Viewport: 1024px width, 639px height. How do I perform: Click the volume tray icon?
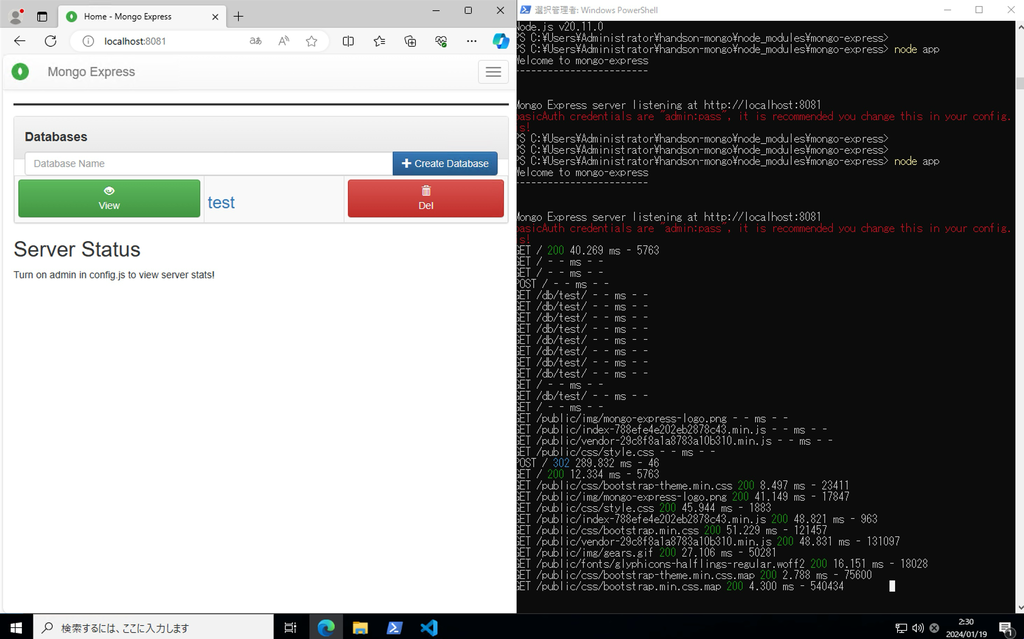pyautogui.click(x=918, y=628)
